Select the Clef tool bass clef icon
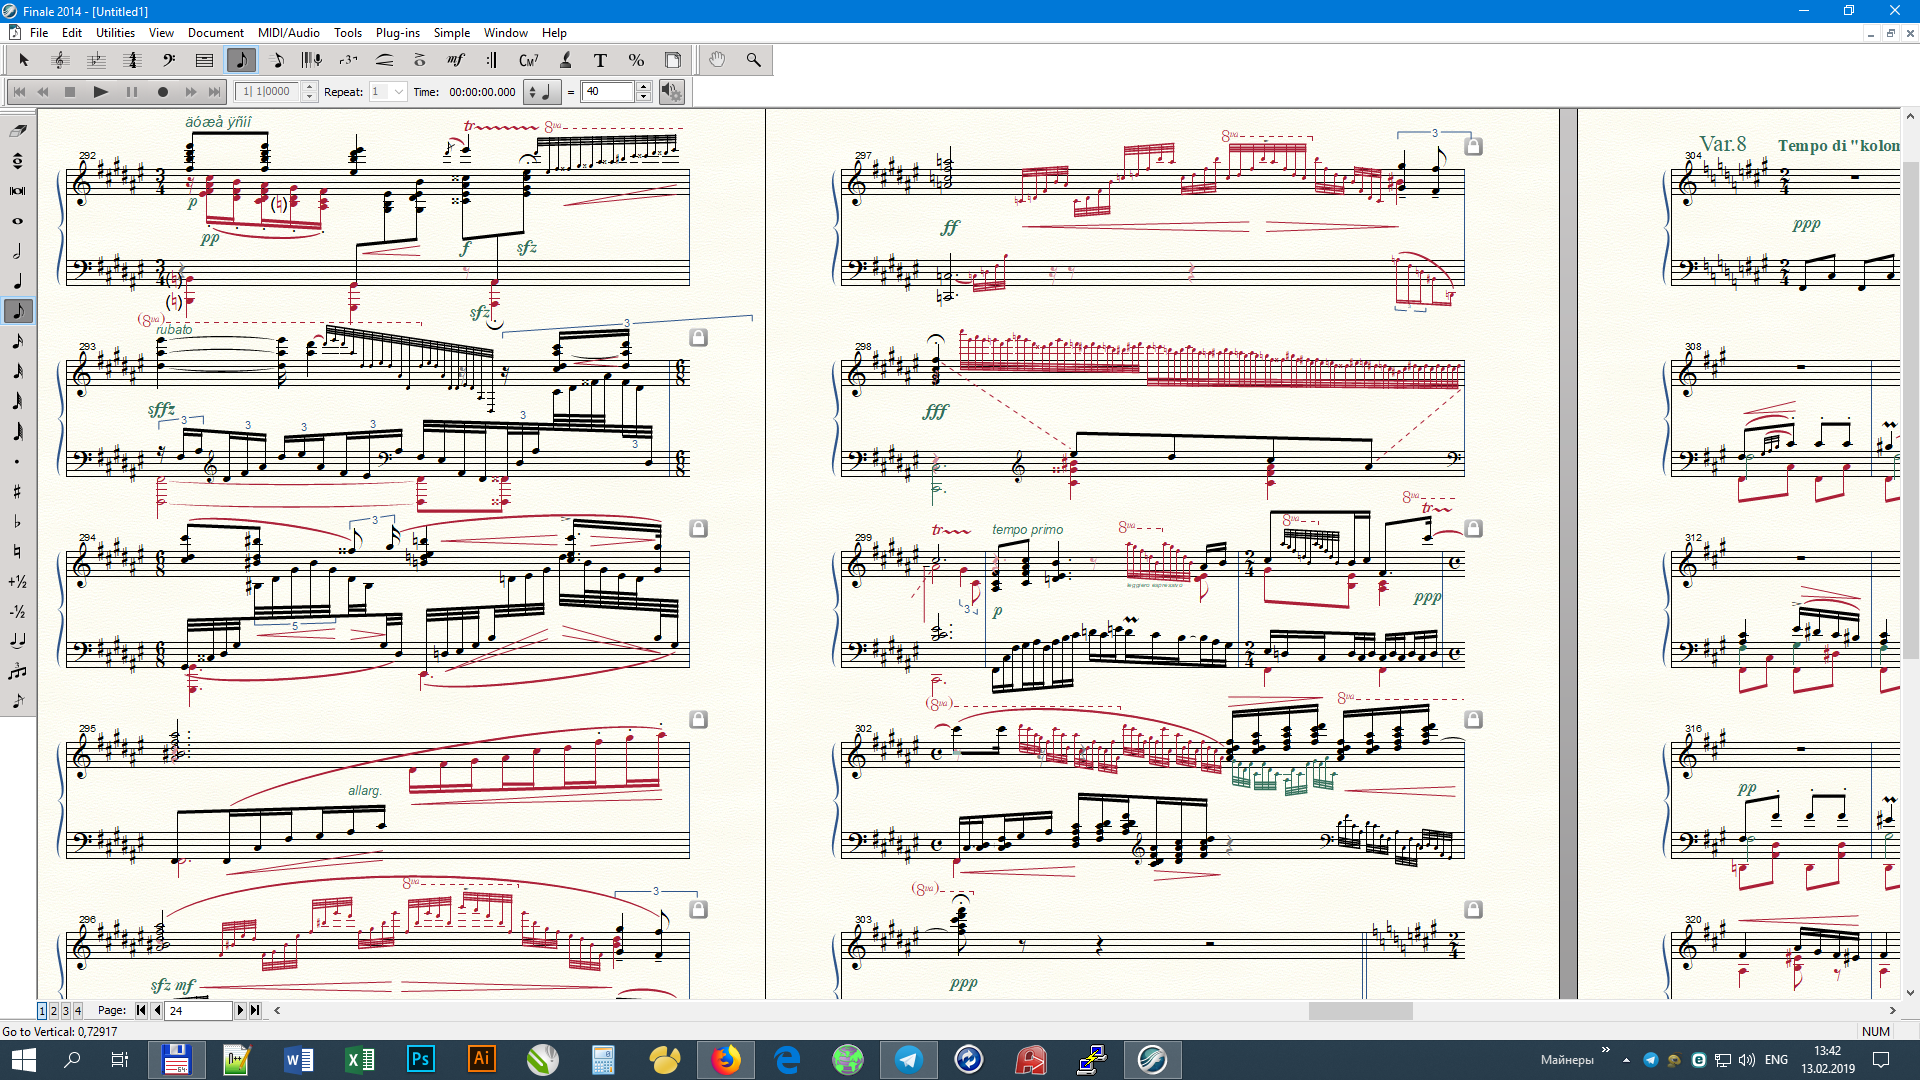The width and height of the screenshot is (1920, 1080). (x=168, y=60)
